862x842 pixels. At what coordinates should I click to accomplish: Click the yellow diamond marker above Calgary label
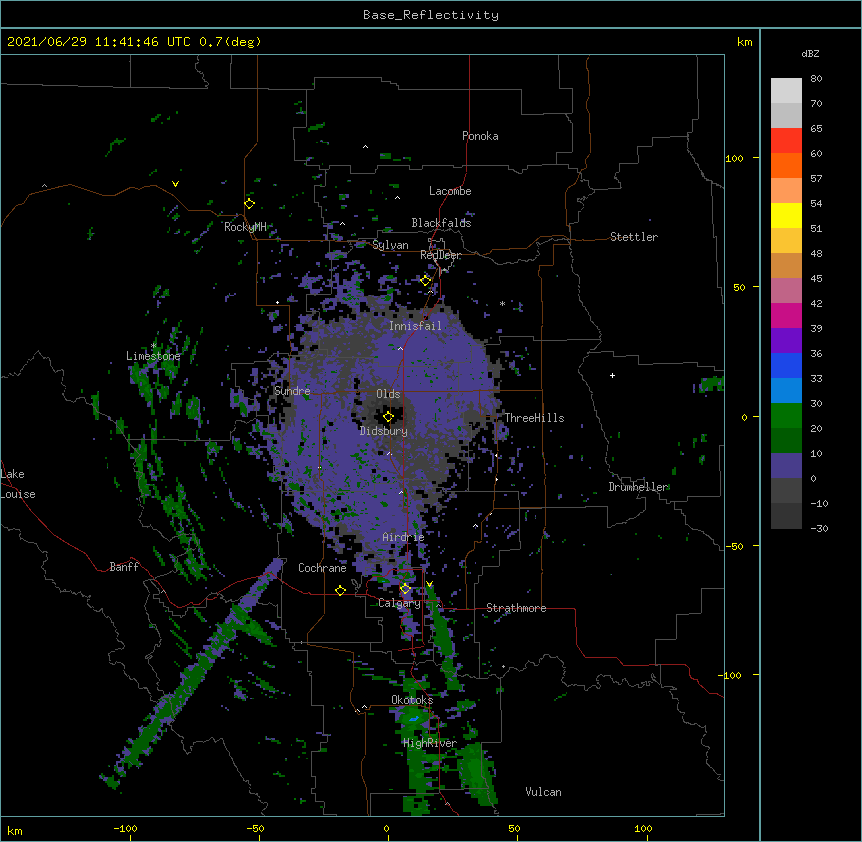[x=405, y=589]
